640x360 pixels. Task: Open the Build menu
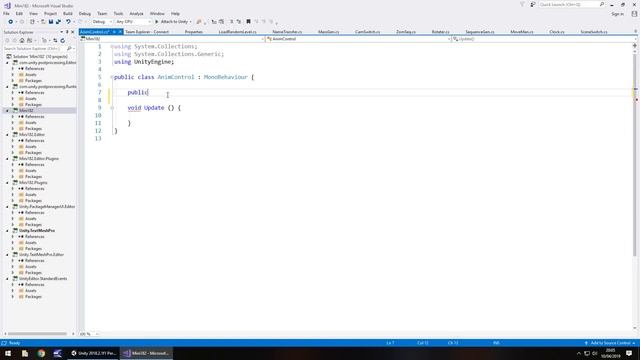point(68,13)
